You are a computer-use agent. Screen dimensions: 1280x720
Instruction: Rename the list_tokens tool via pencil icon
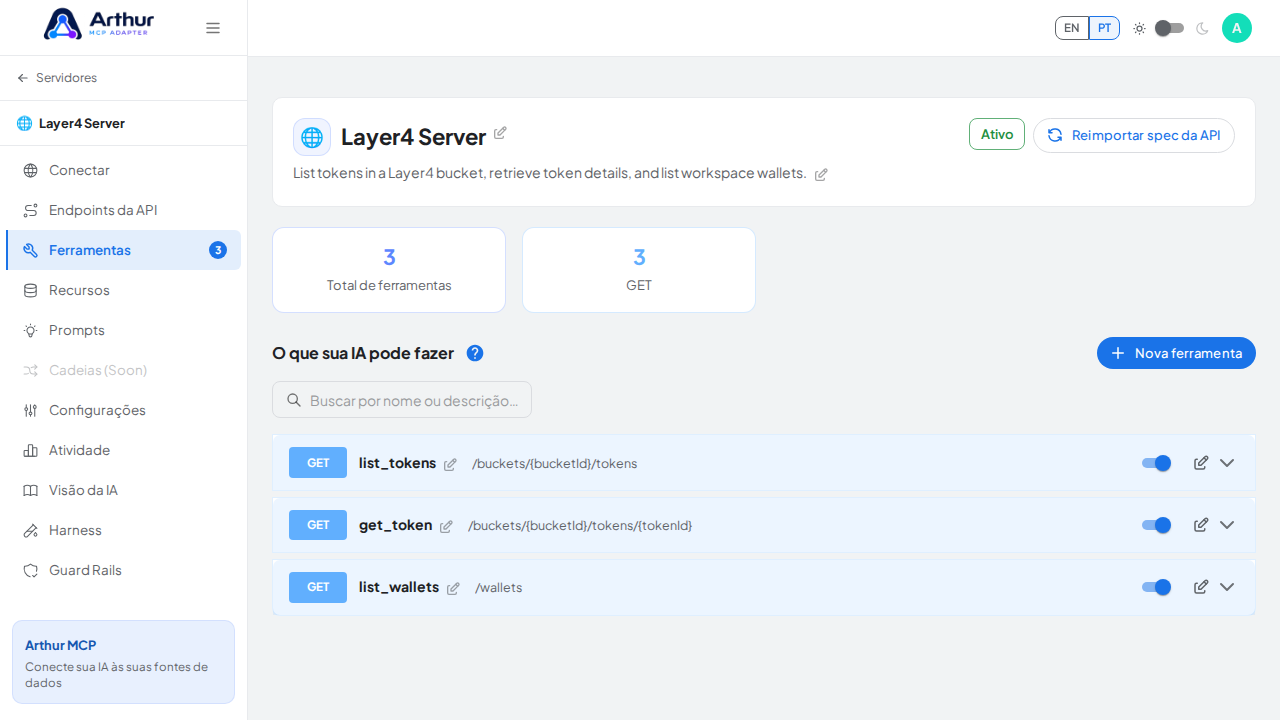coord(450,464)
